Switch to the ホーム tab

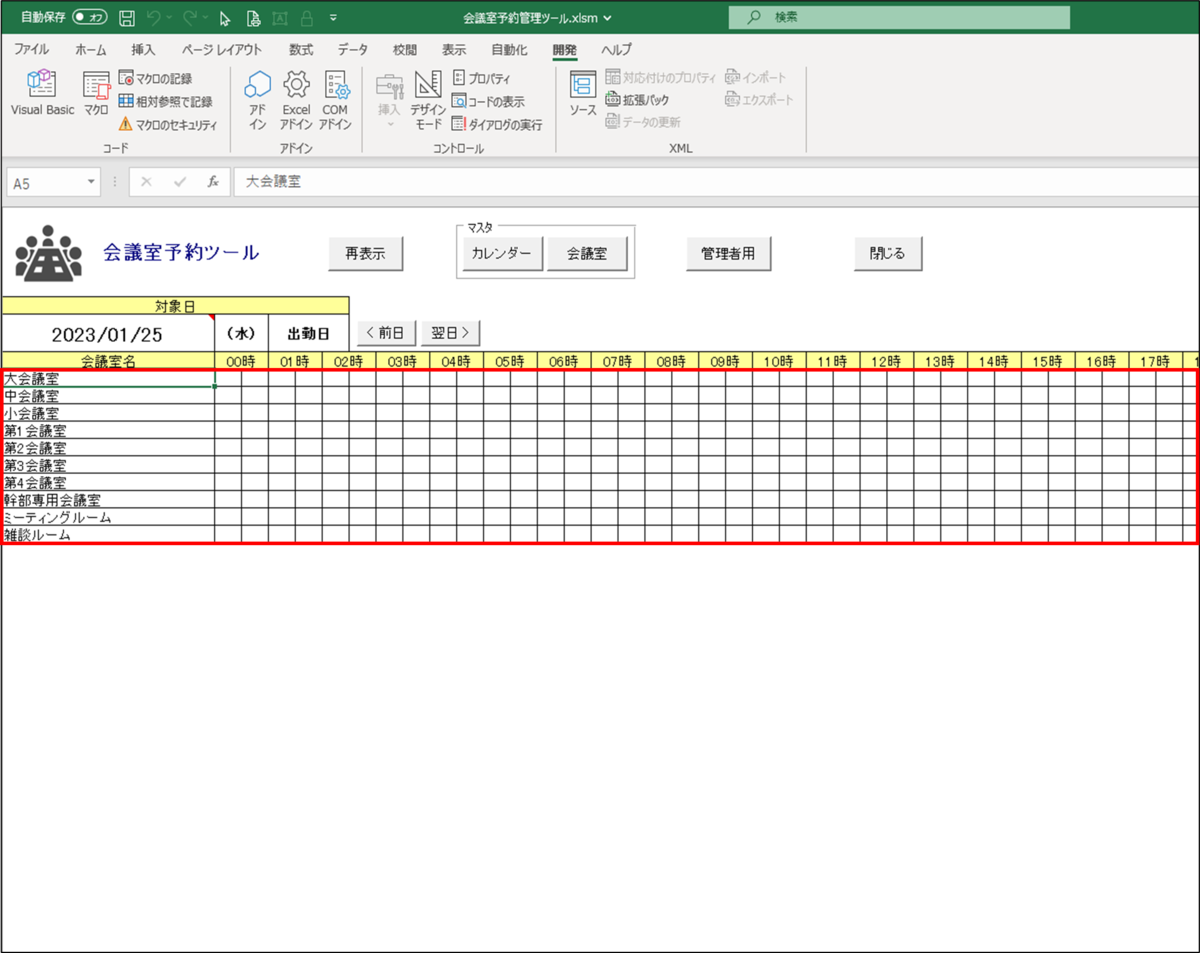tap(90, 49)
